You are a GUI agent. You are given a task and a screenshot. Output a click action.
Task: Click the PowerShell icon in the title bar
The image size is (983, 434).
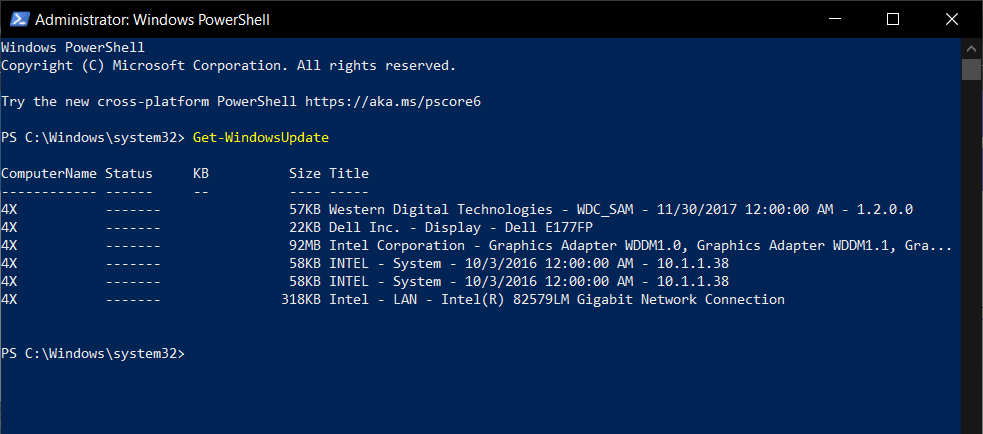point(17,19)
